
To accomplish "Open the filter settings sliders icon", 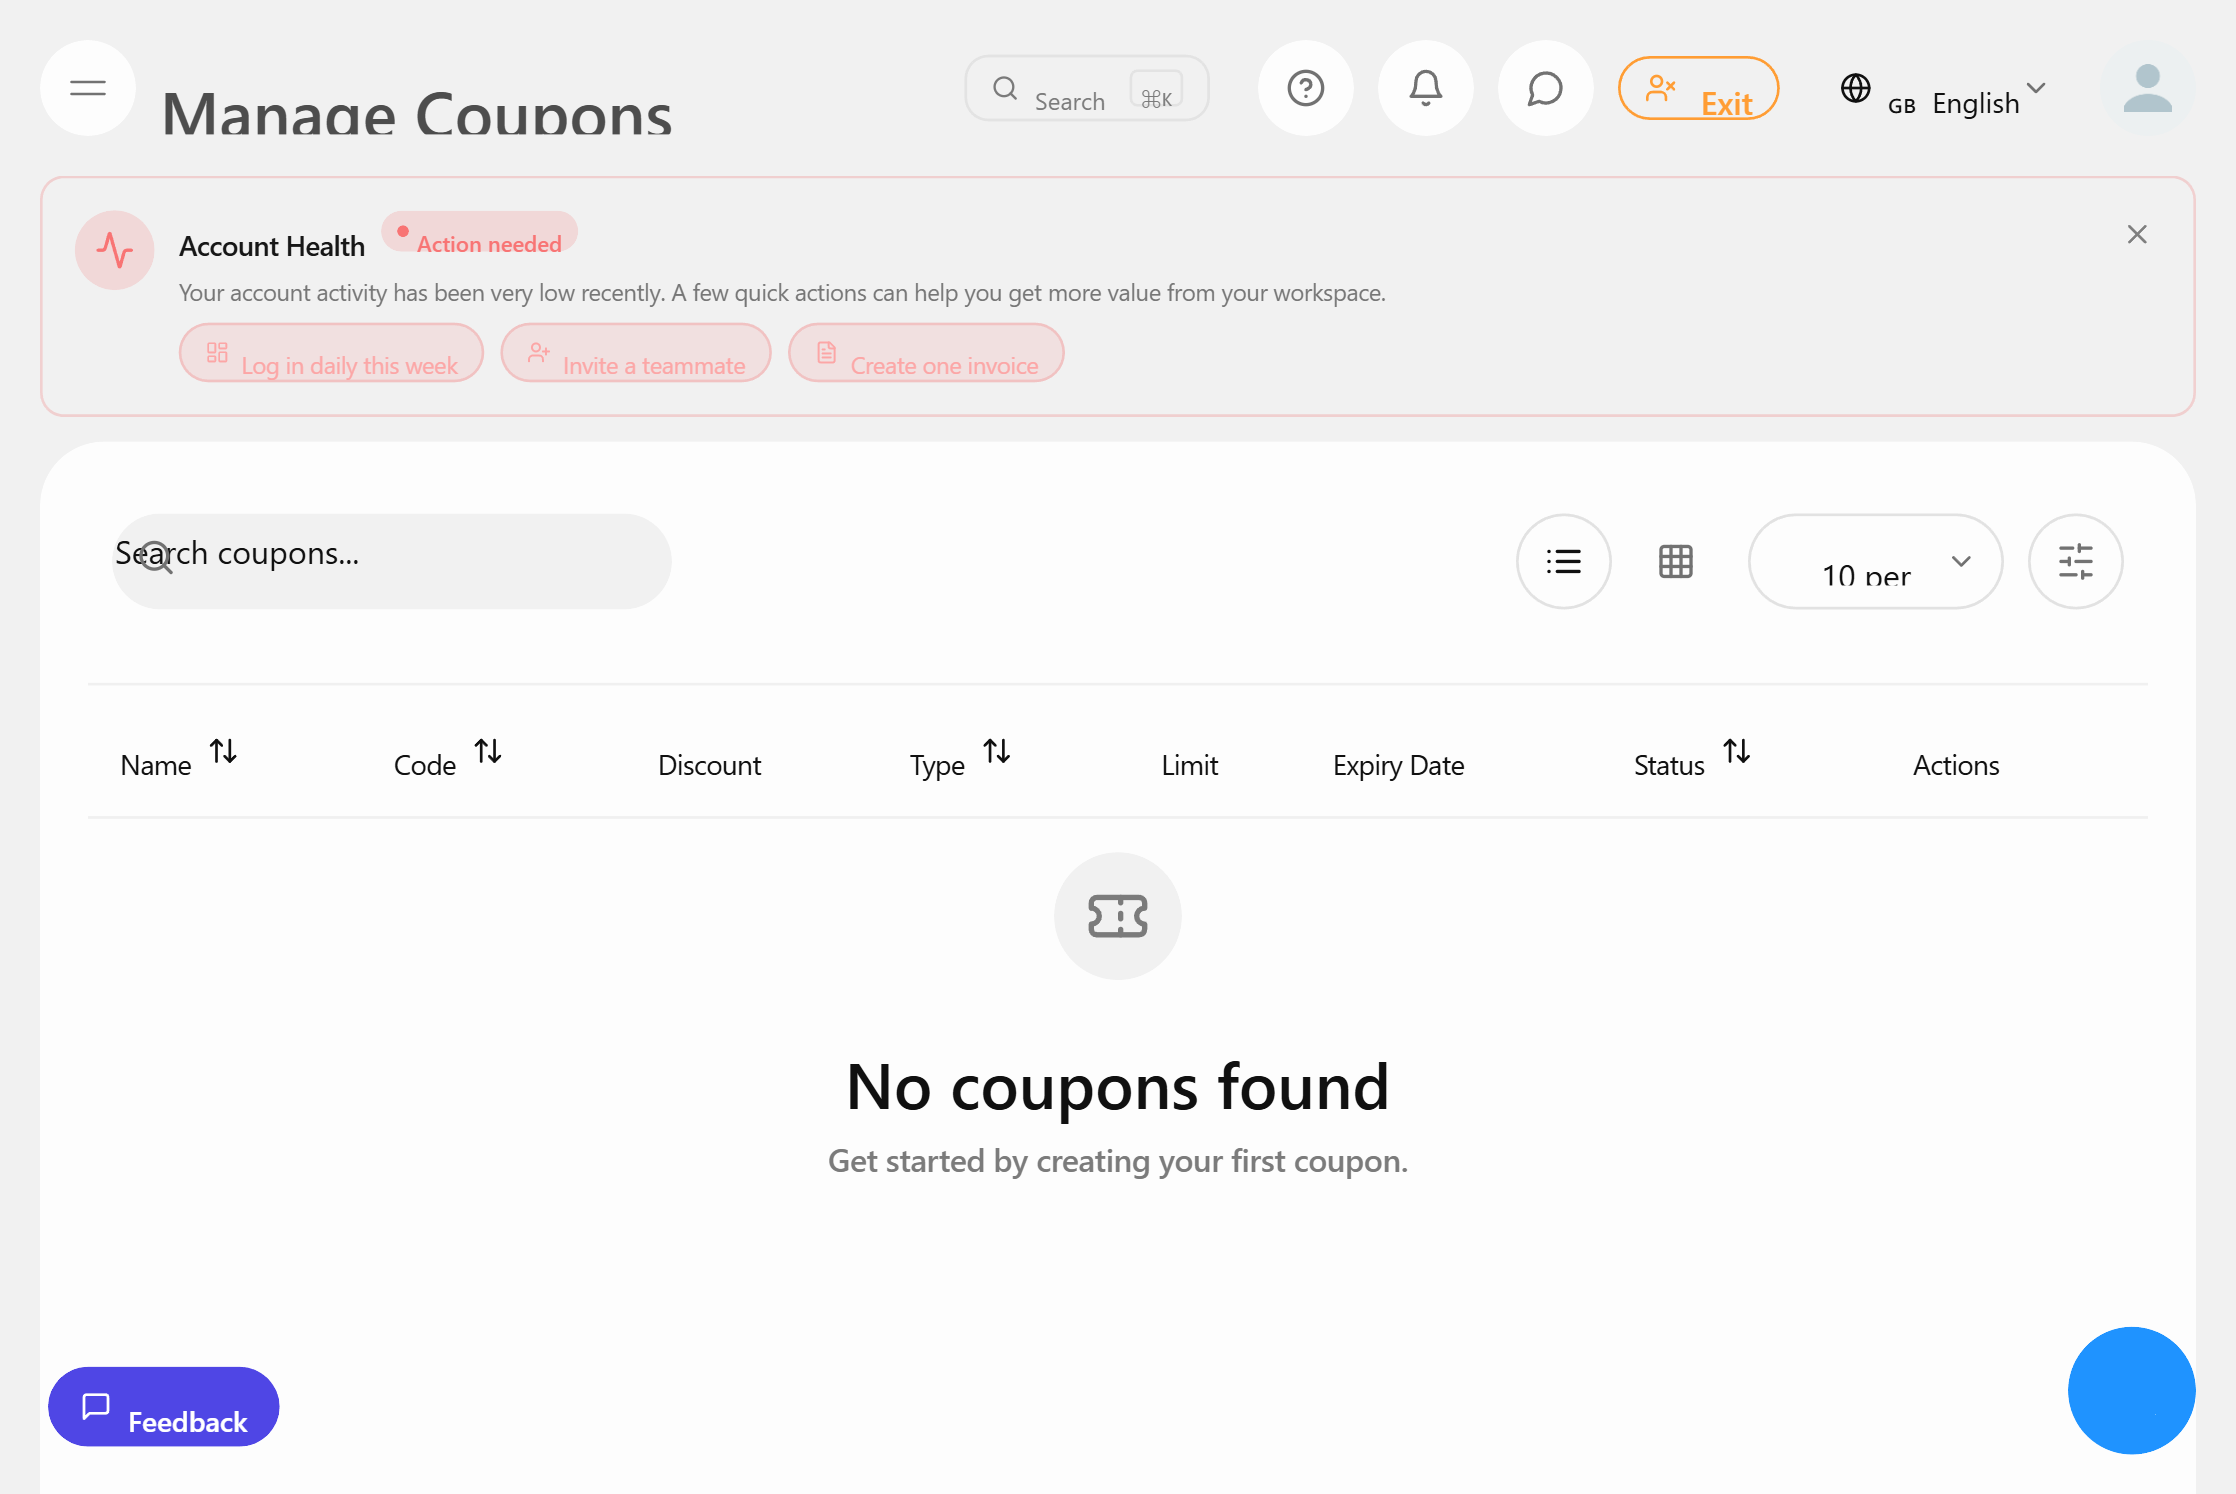I will [x=2076, y=561].
